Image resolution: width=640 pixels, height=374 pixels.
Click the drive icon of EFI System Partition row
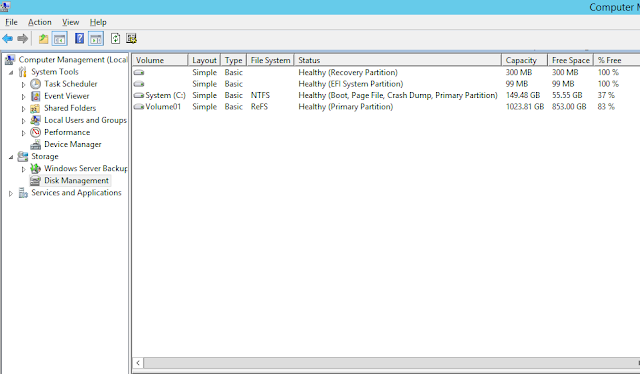(139, 84)
